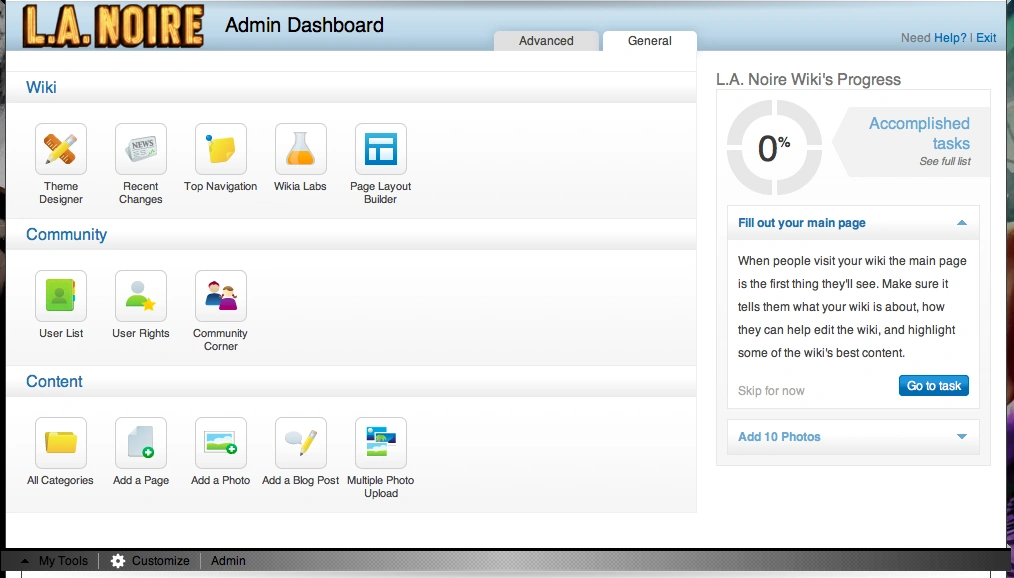Image resolution: width=1014 pixels, height=578 pixels.
Task: Click the Add 10 Photos title
Action: pyautogui.click(x=779, y=437)
